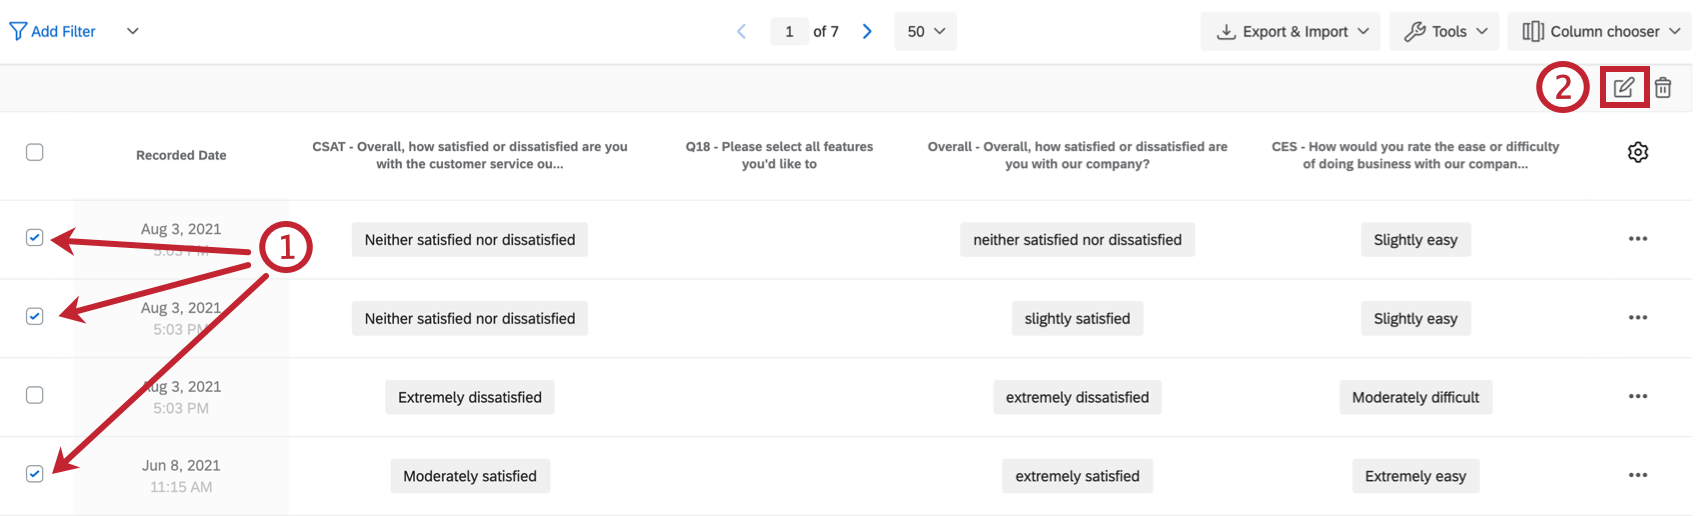
Task: Go to previous page arrow
Action: [741, 32]
